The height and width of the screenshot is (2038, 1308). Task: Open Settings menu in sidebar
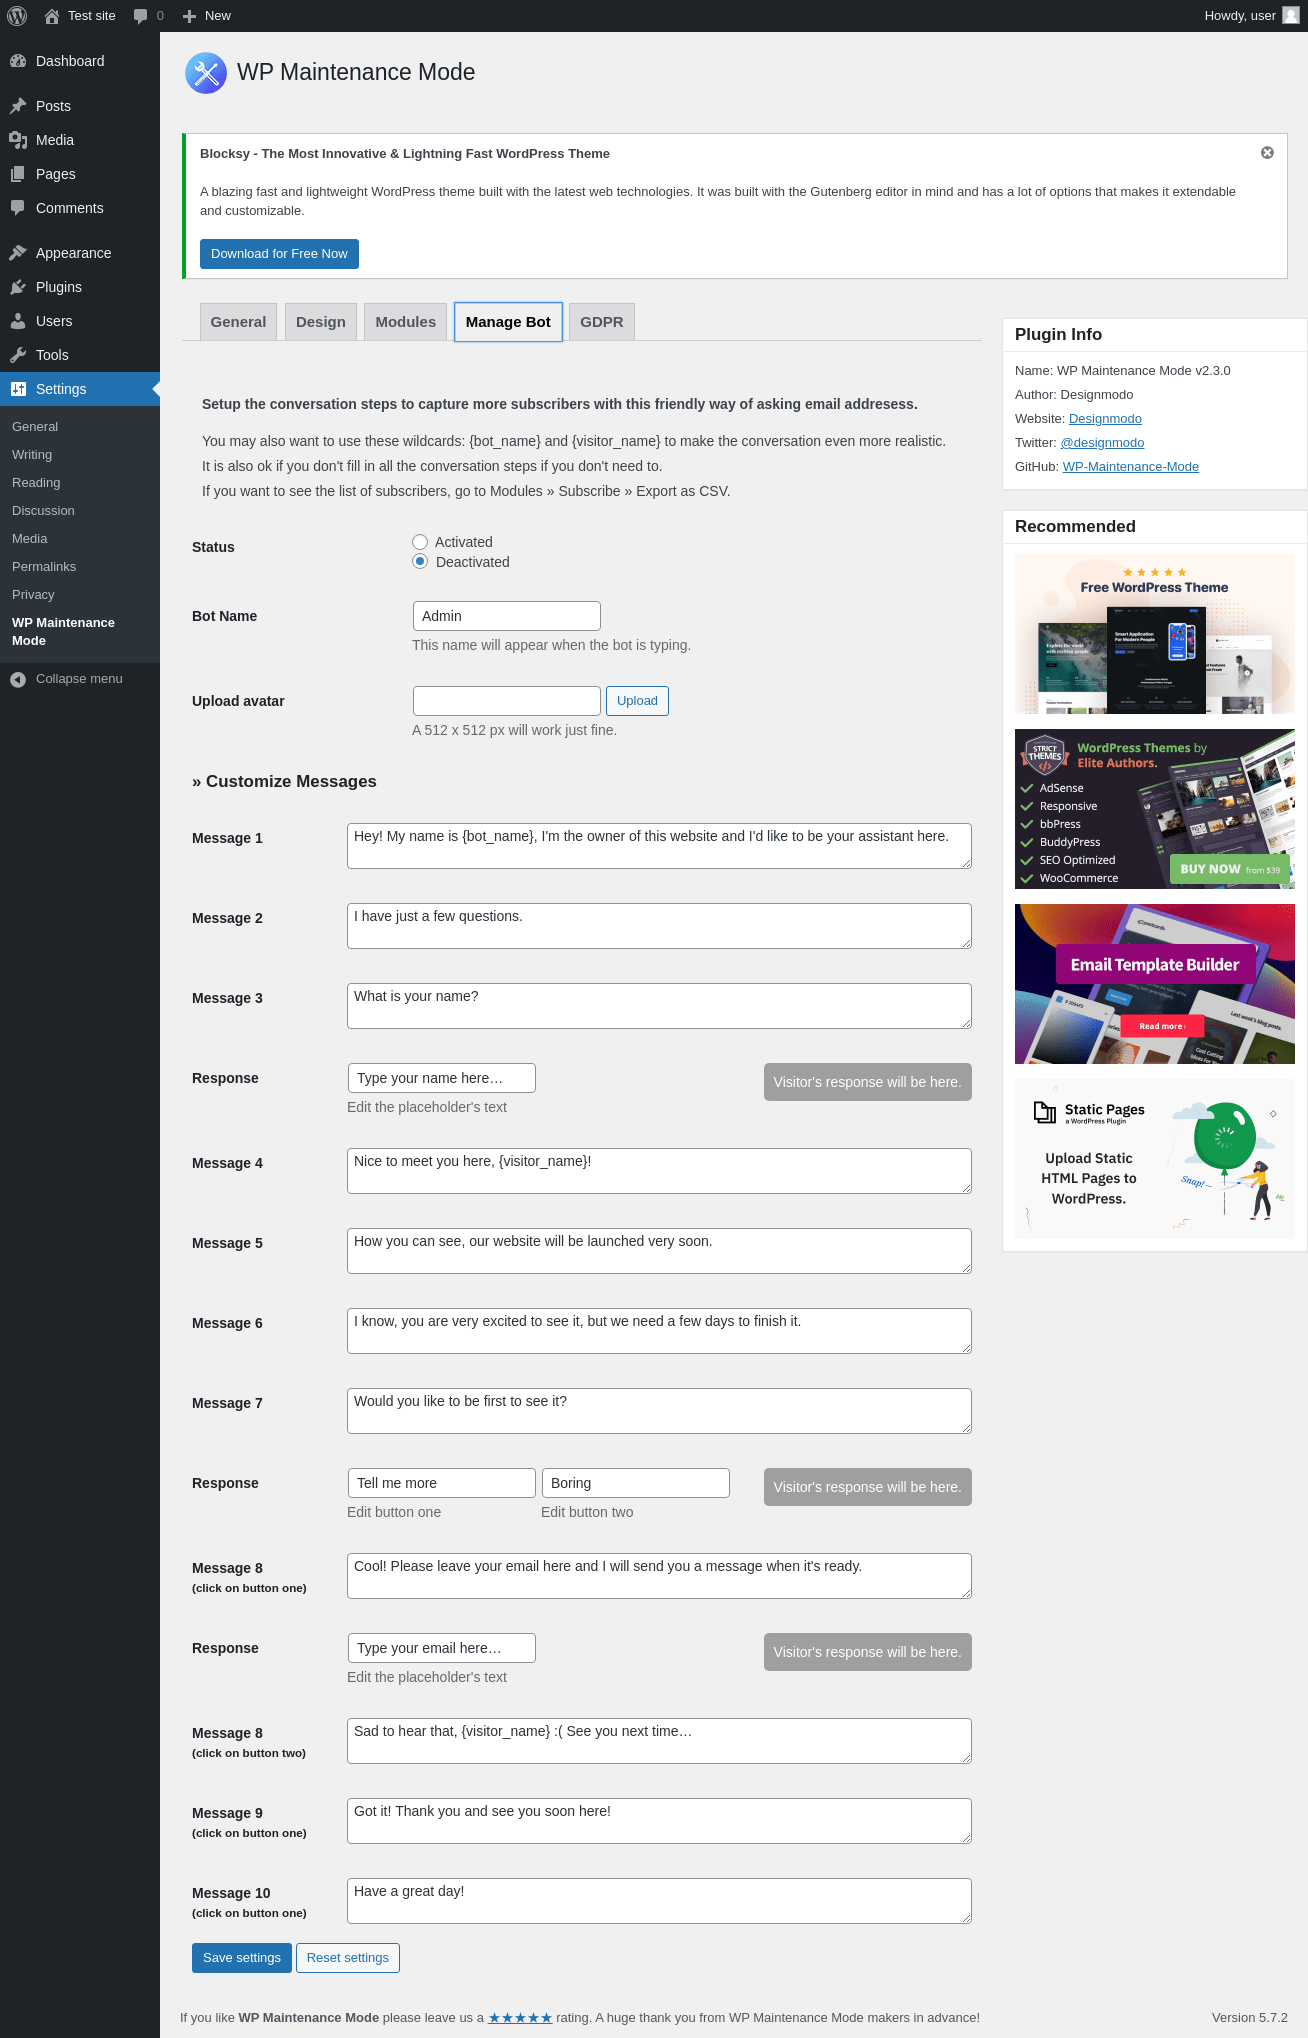pos(80,389)
